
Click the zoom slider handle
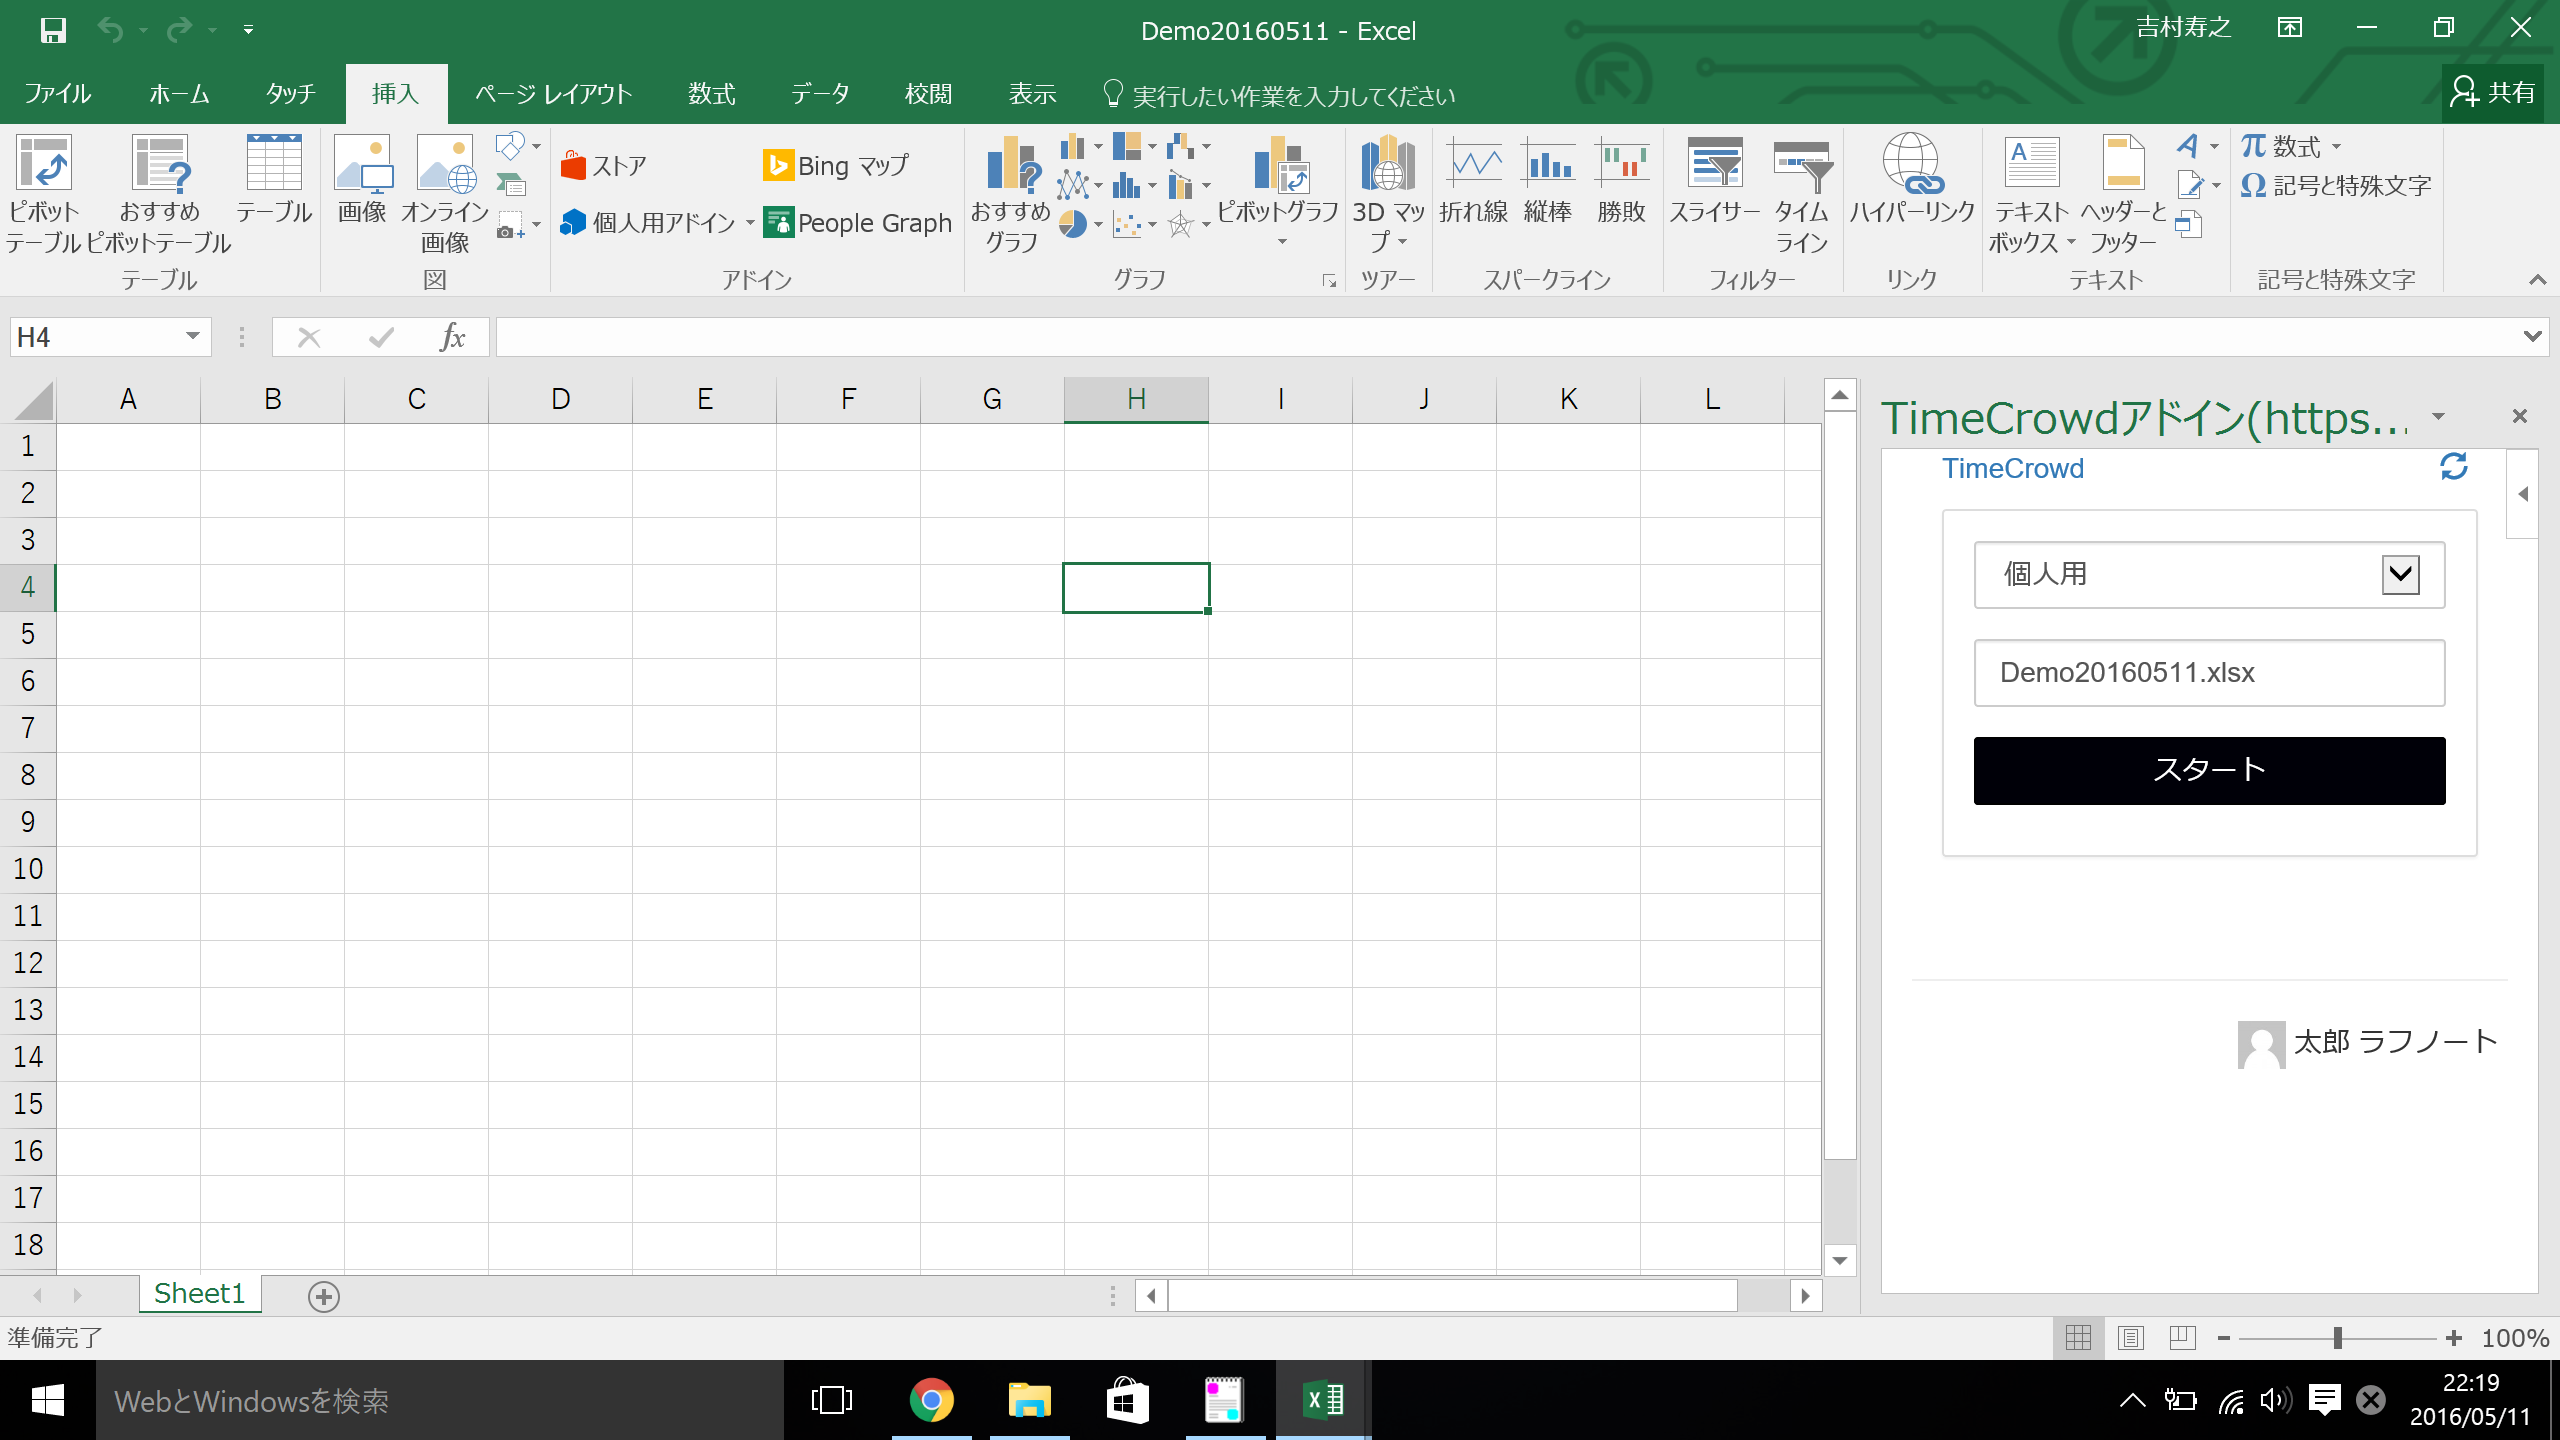pos(2337,1338)
